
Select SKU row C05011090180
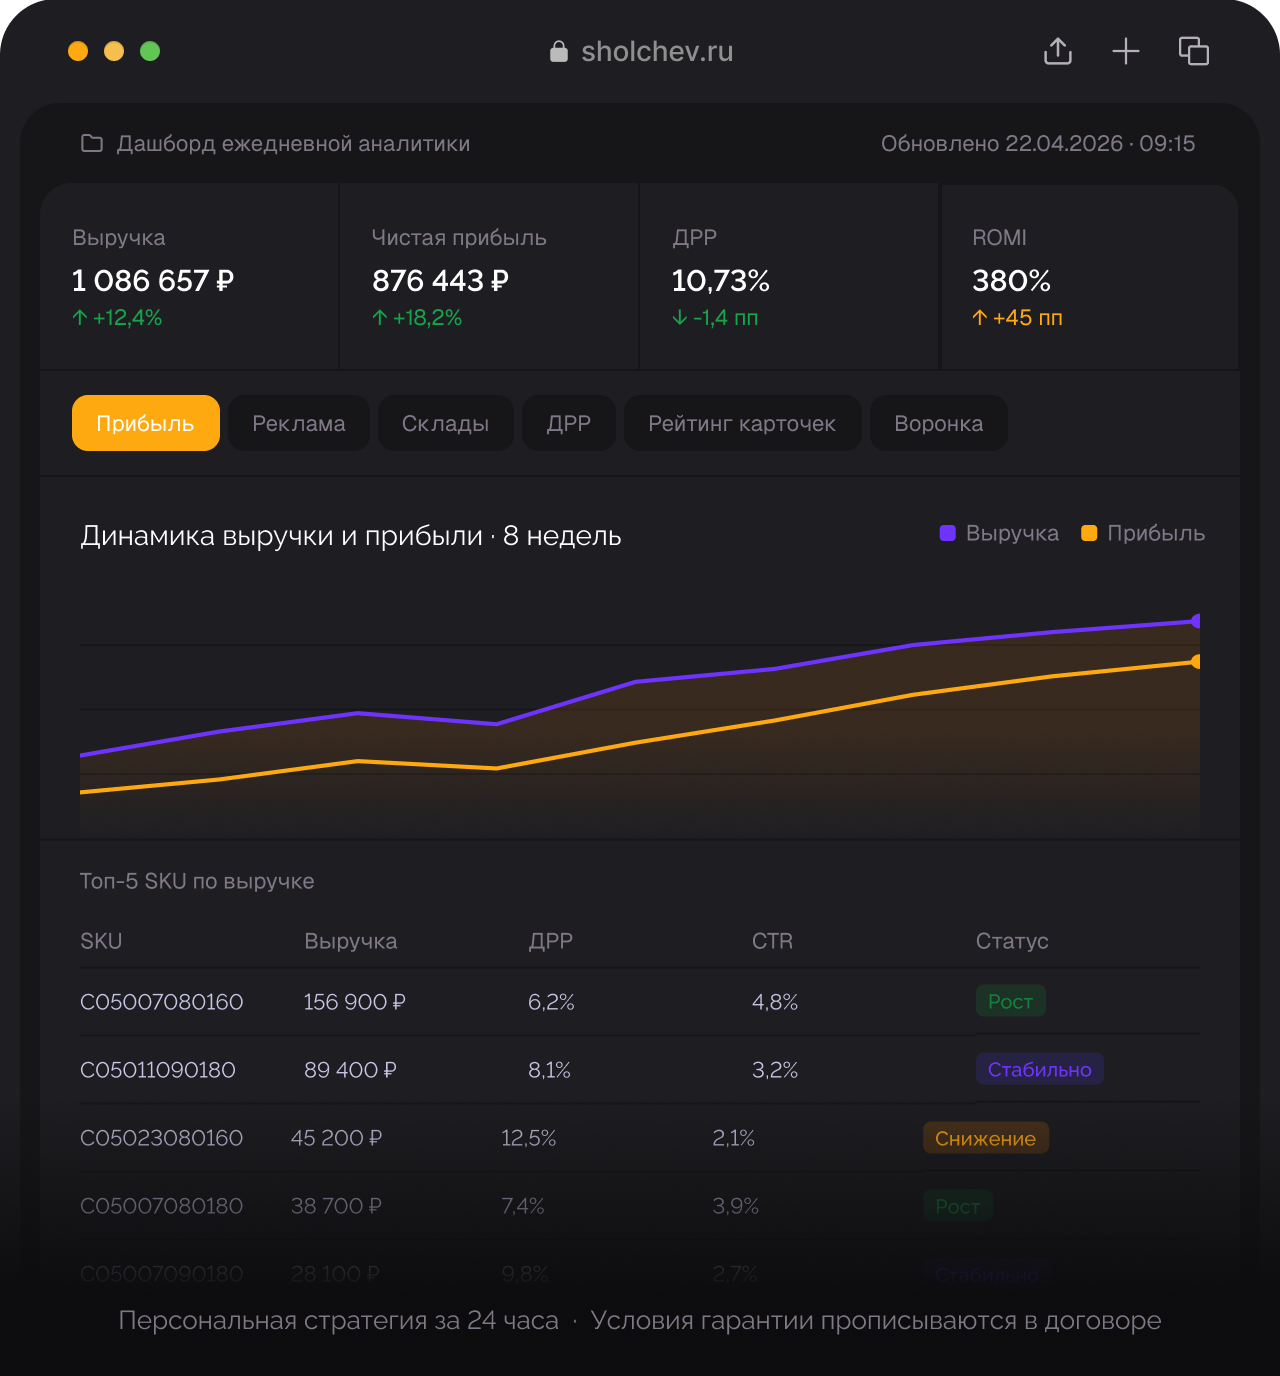point(640,1069)
